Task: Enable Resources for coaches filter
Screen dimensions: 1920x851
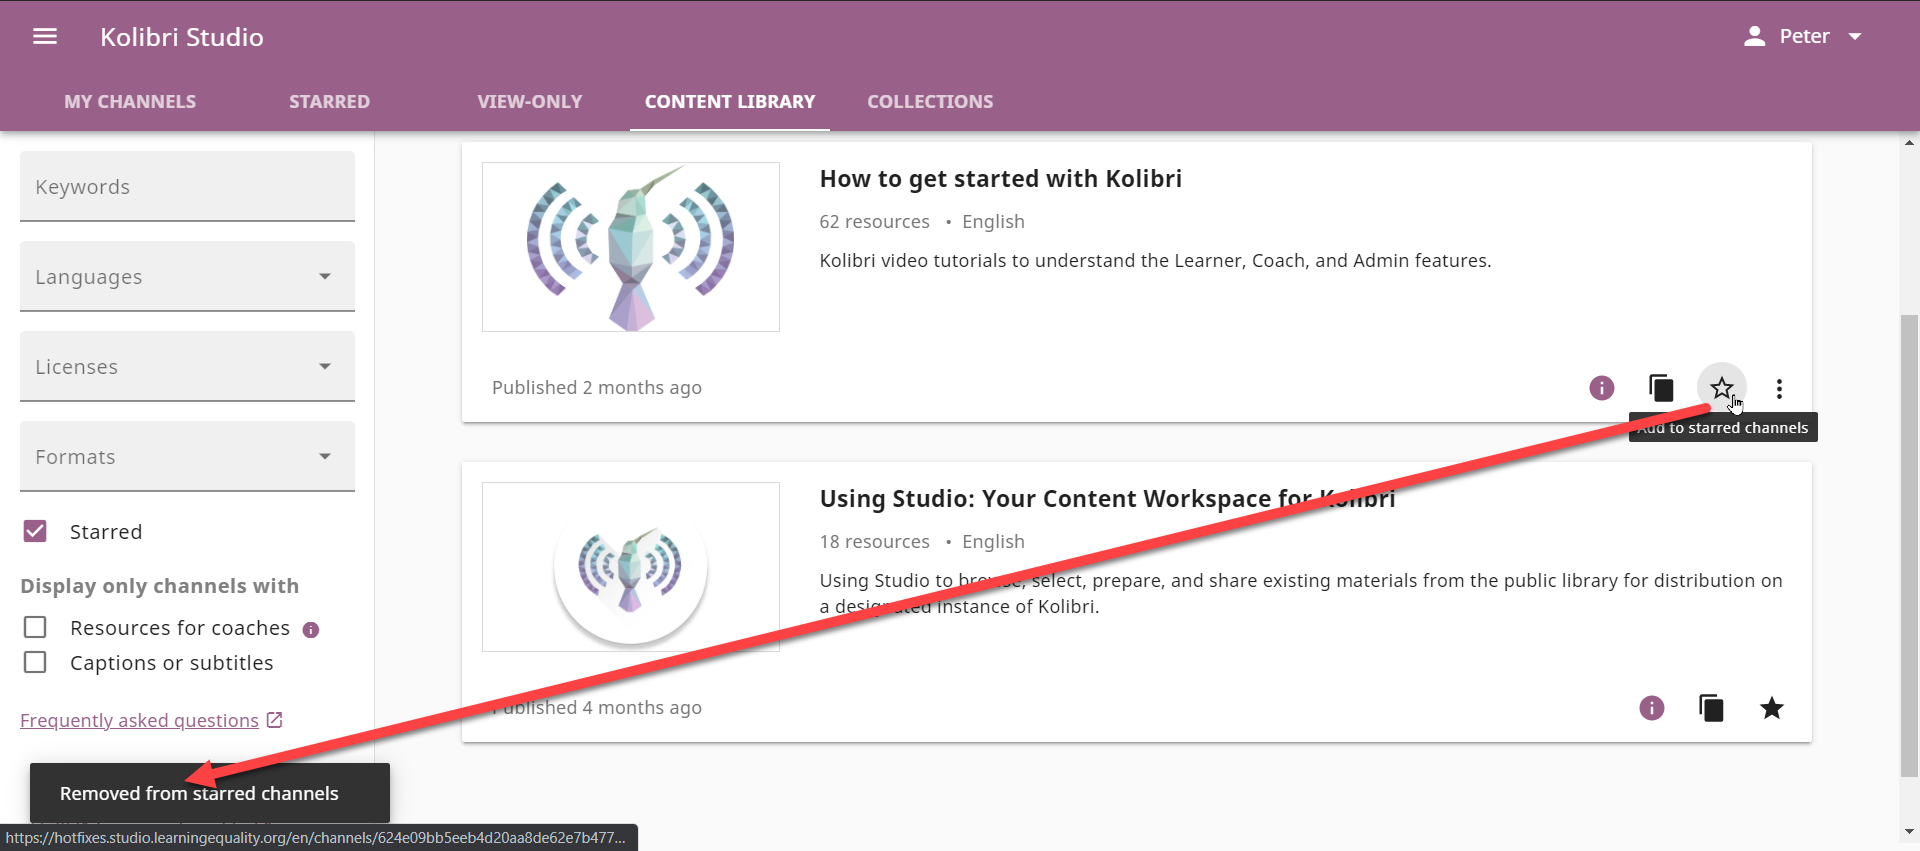Action: click(x=35, y=627)
